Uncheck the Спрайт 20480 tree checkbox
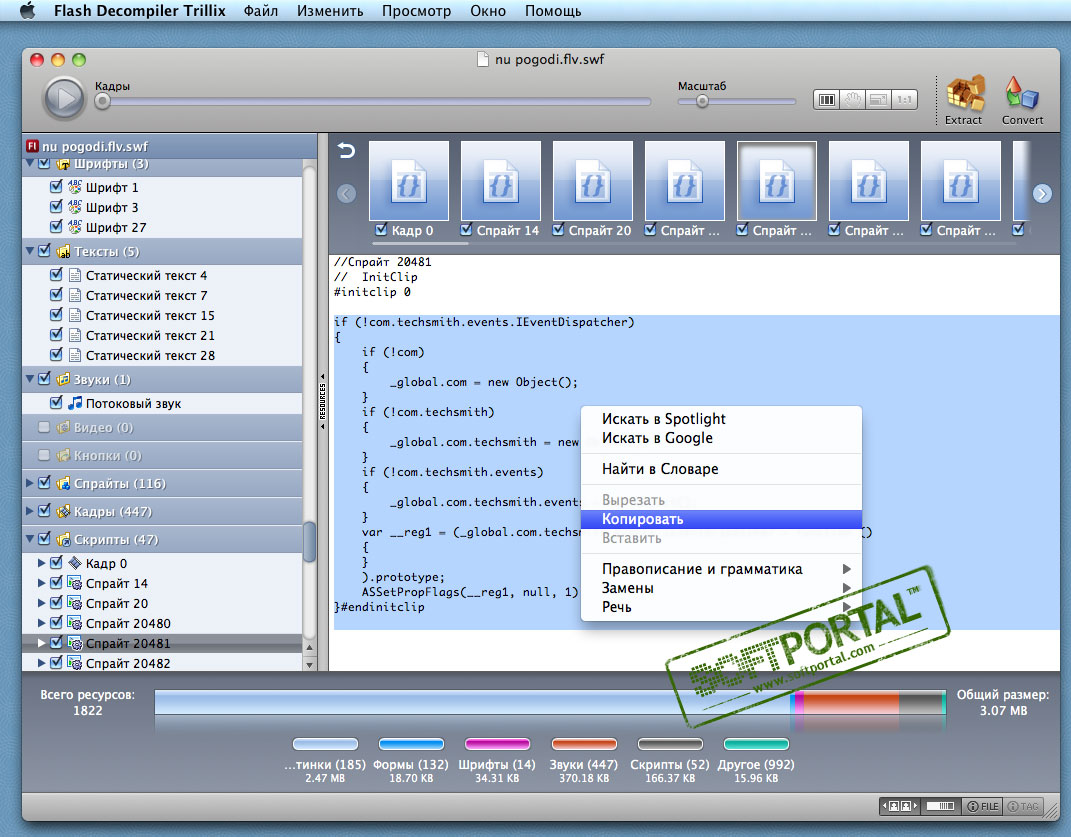Screen dimensions: 1071x837 pos(57,622)
